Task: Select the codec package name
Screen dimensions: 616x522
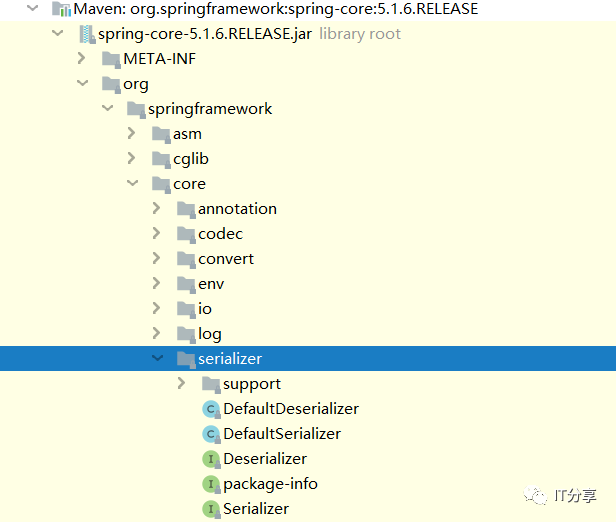Action: pyautogui.click(x=220, y=234)
